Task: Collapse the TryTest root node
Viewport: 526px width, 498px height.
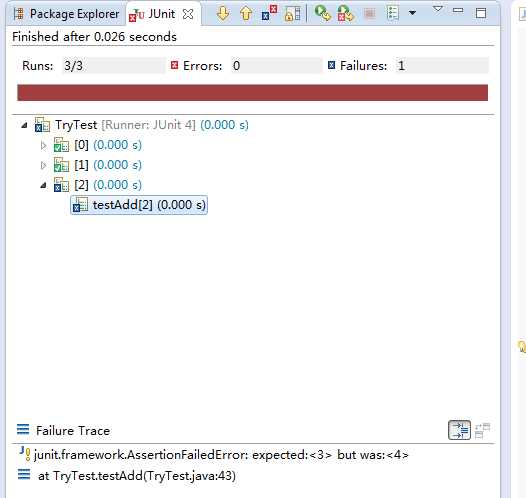Action: pos(24,125)
